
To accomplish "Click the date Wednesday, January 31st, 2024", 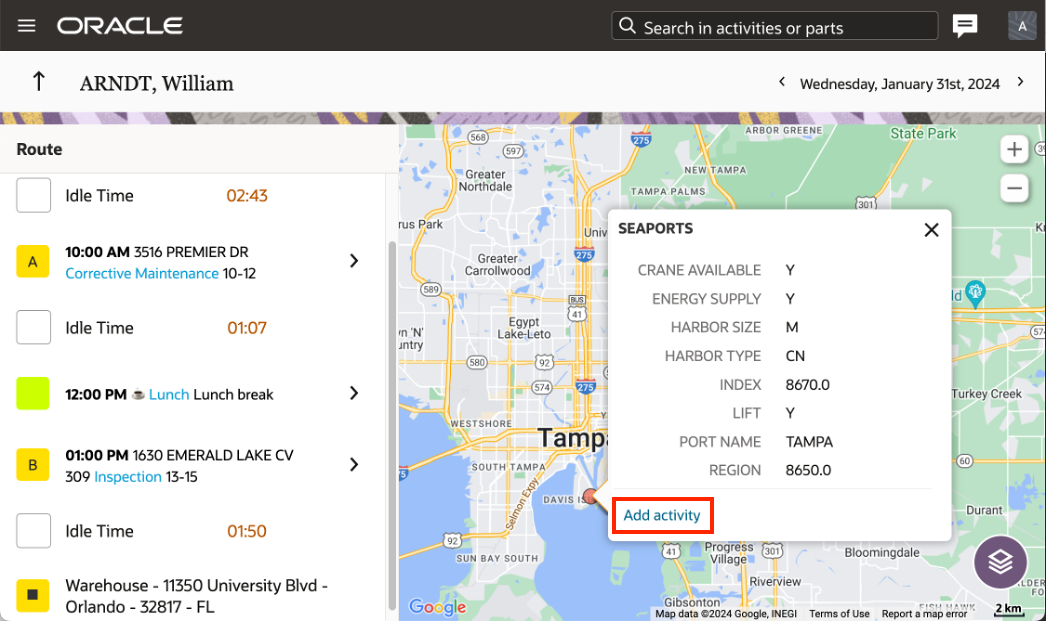I will point(900,84).
